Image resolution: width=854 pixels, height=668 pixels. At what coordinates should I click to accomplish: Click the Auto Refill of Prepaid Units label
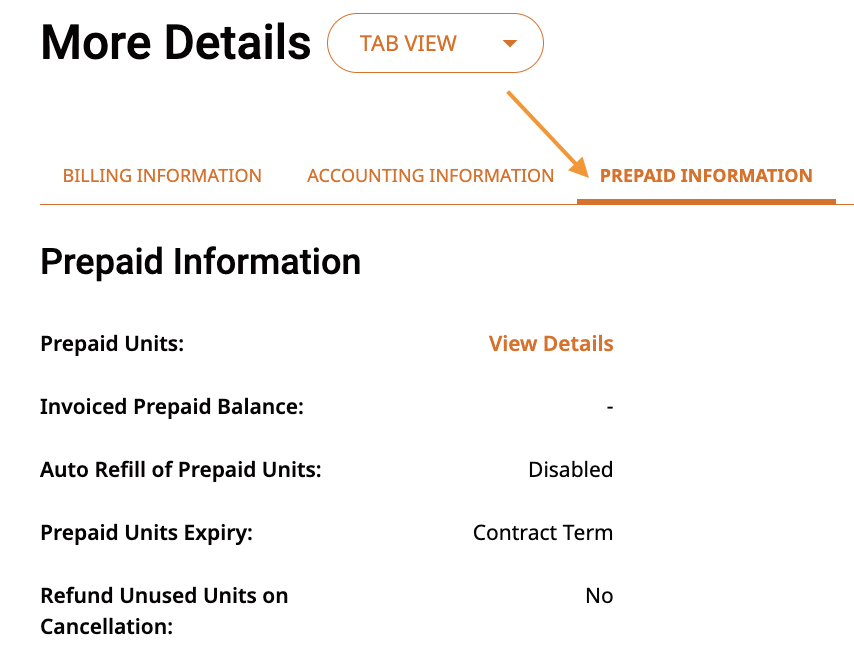point(181,470)
